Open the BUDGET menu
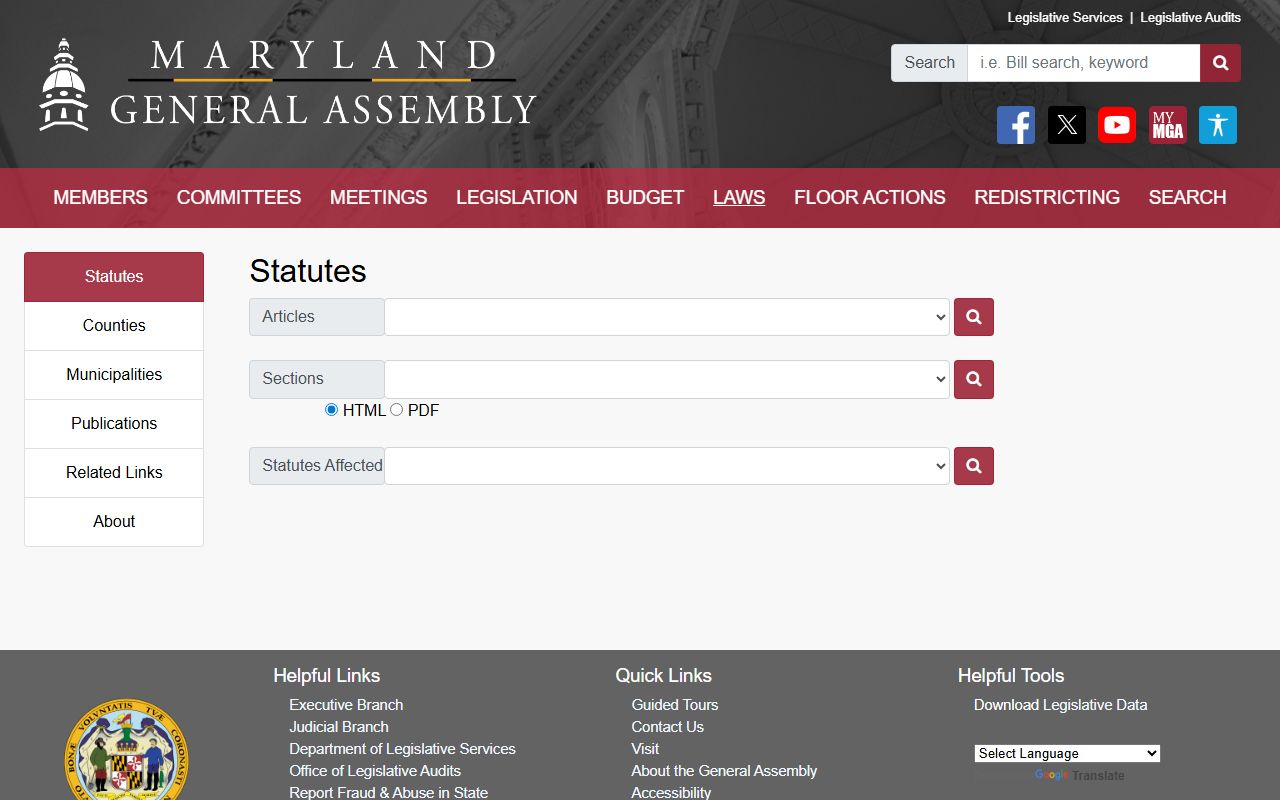This screenshot has height=800, width=1280. click(x=645, y=197)
